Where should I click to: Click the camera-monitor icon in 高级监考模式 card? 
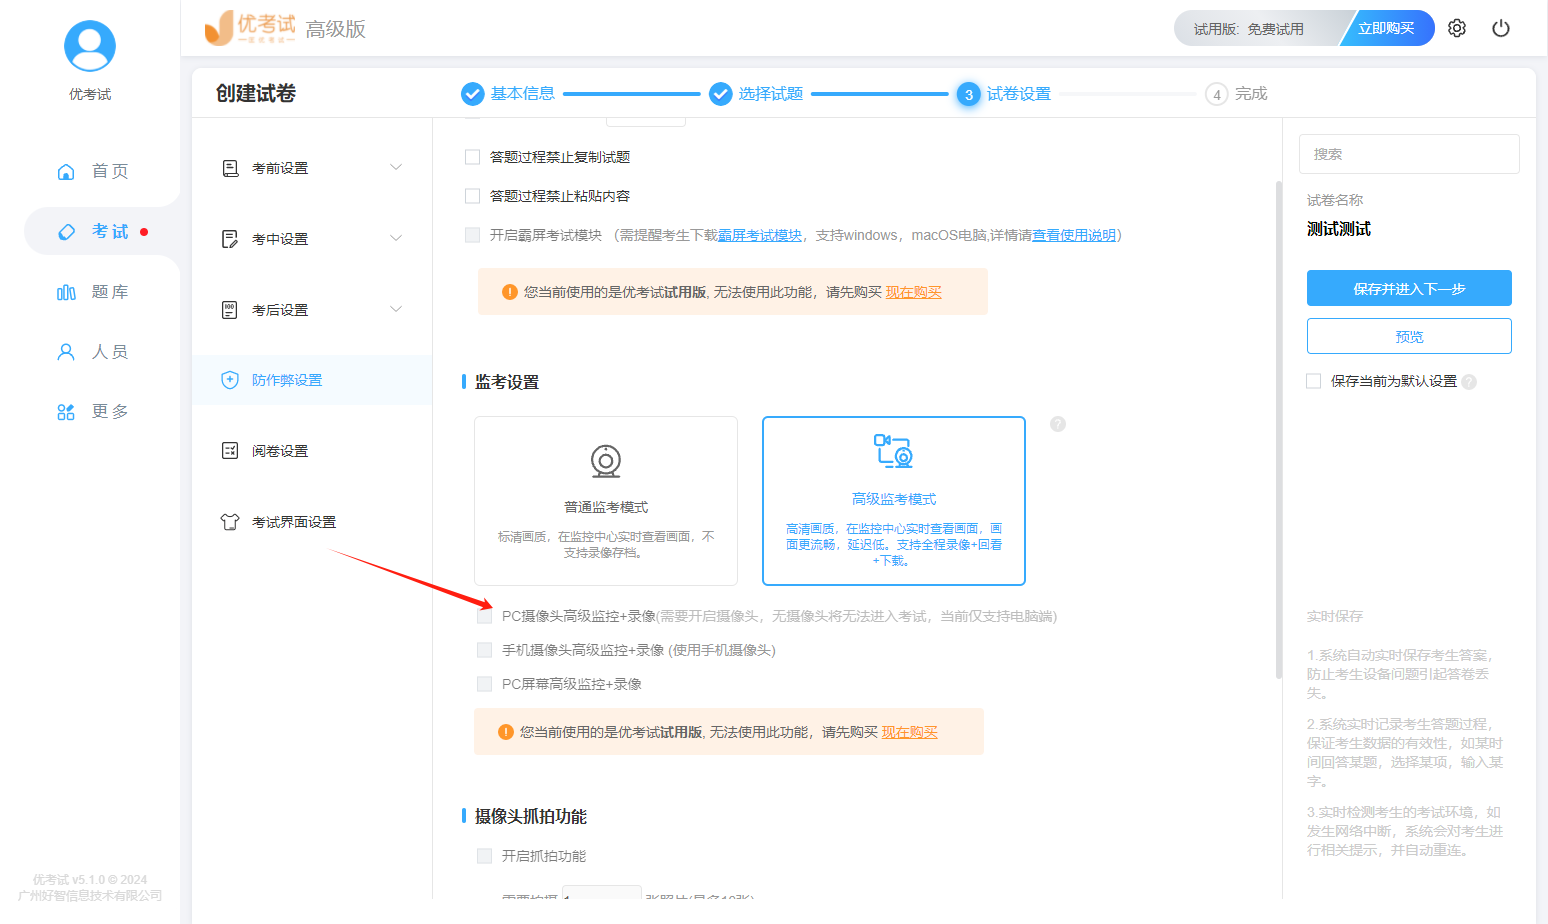[893, 451]
